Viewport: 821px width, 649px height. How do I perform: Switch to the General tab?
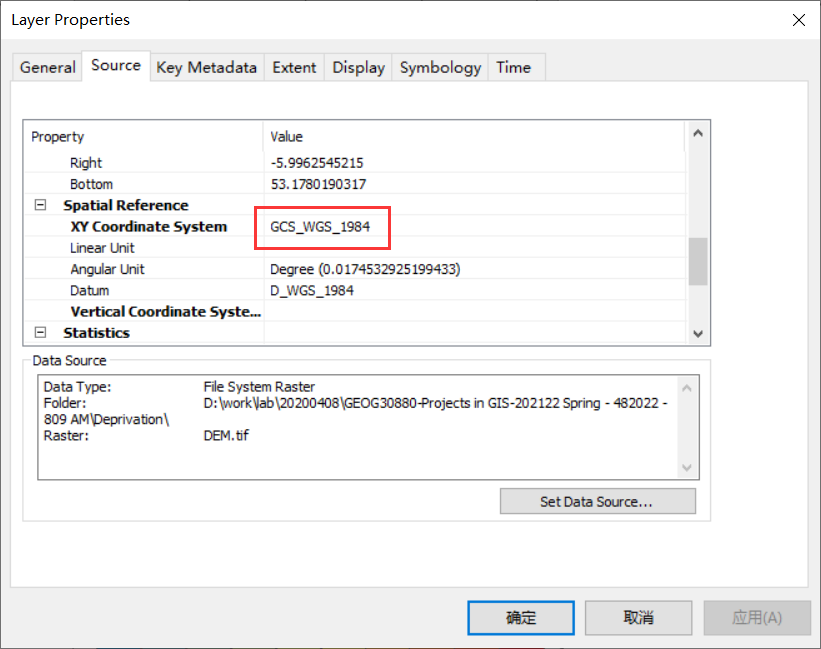47,67
